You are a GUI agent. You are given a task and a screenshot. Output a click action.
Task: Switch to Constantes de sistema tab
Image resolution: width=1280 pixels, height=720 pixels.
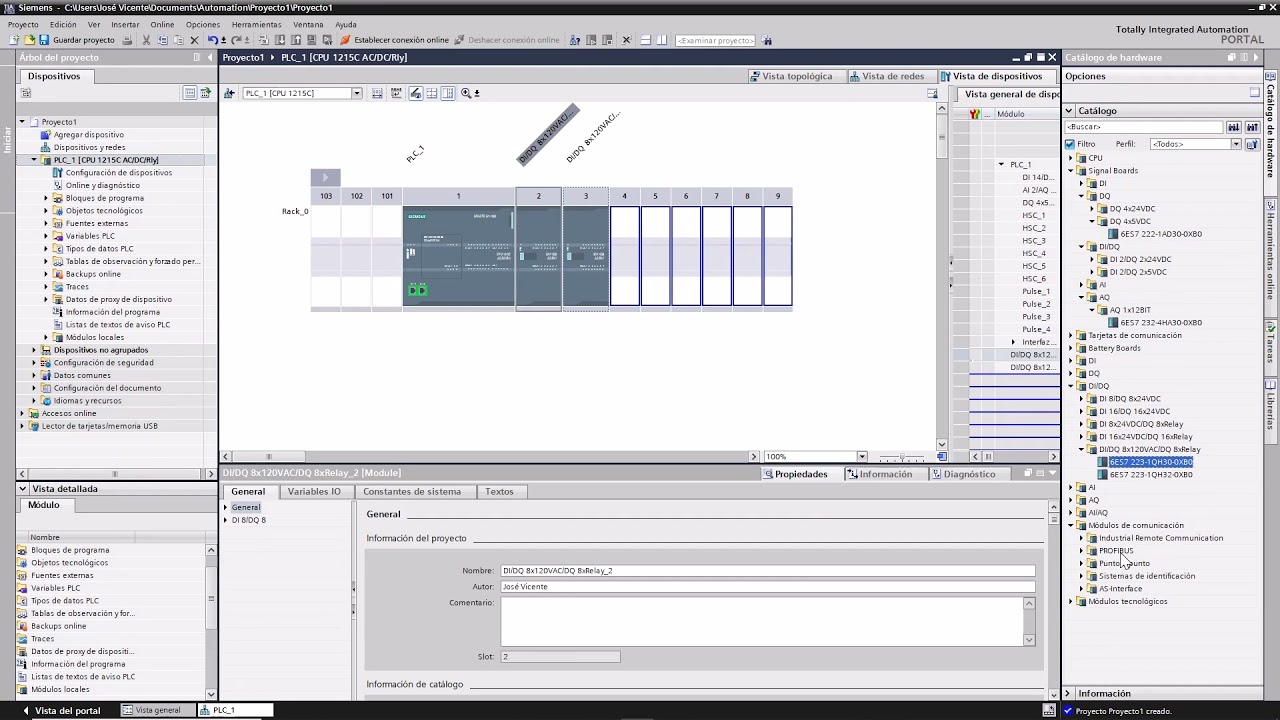[412, 491]
